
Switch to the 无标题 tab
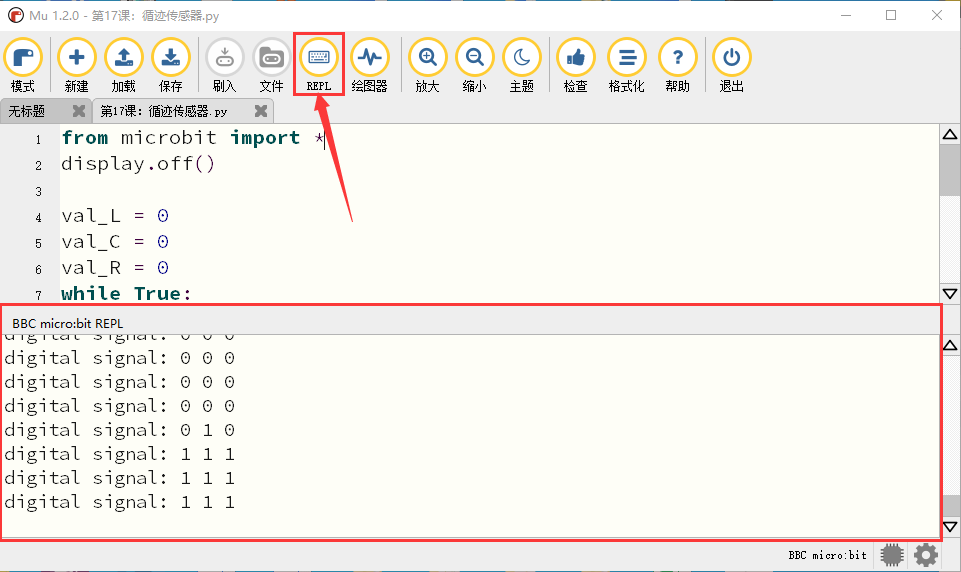pos(27,111)
